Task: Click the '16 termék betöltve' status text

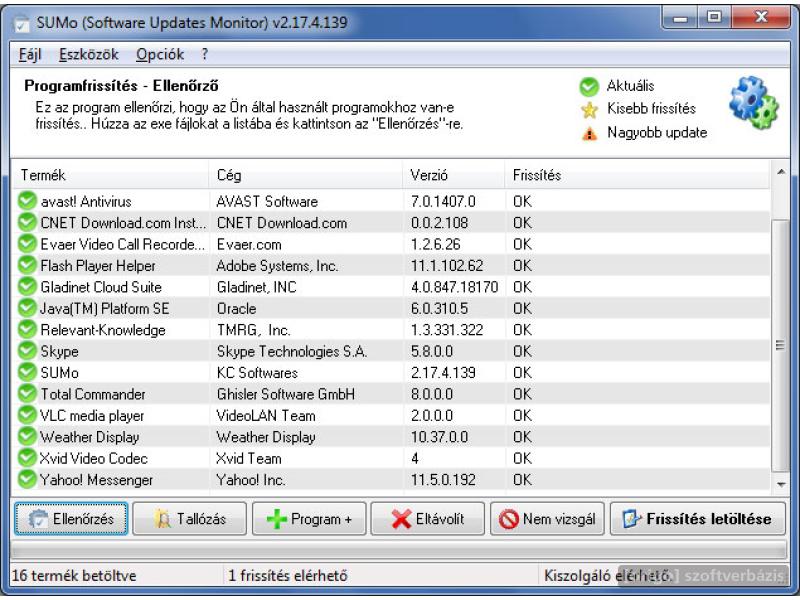Action: (x=74, y=576)
